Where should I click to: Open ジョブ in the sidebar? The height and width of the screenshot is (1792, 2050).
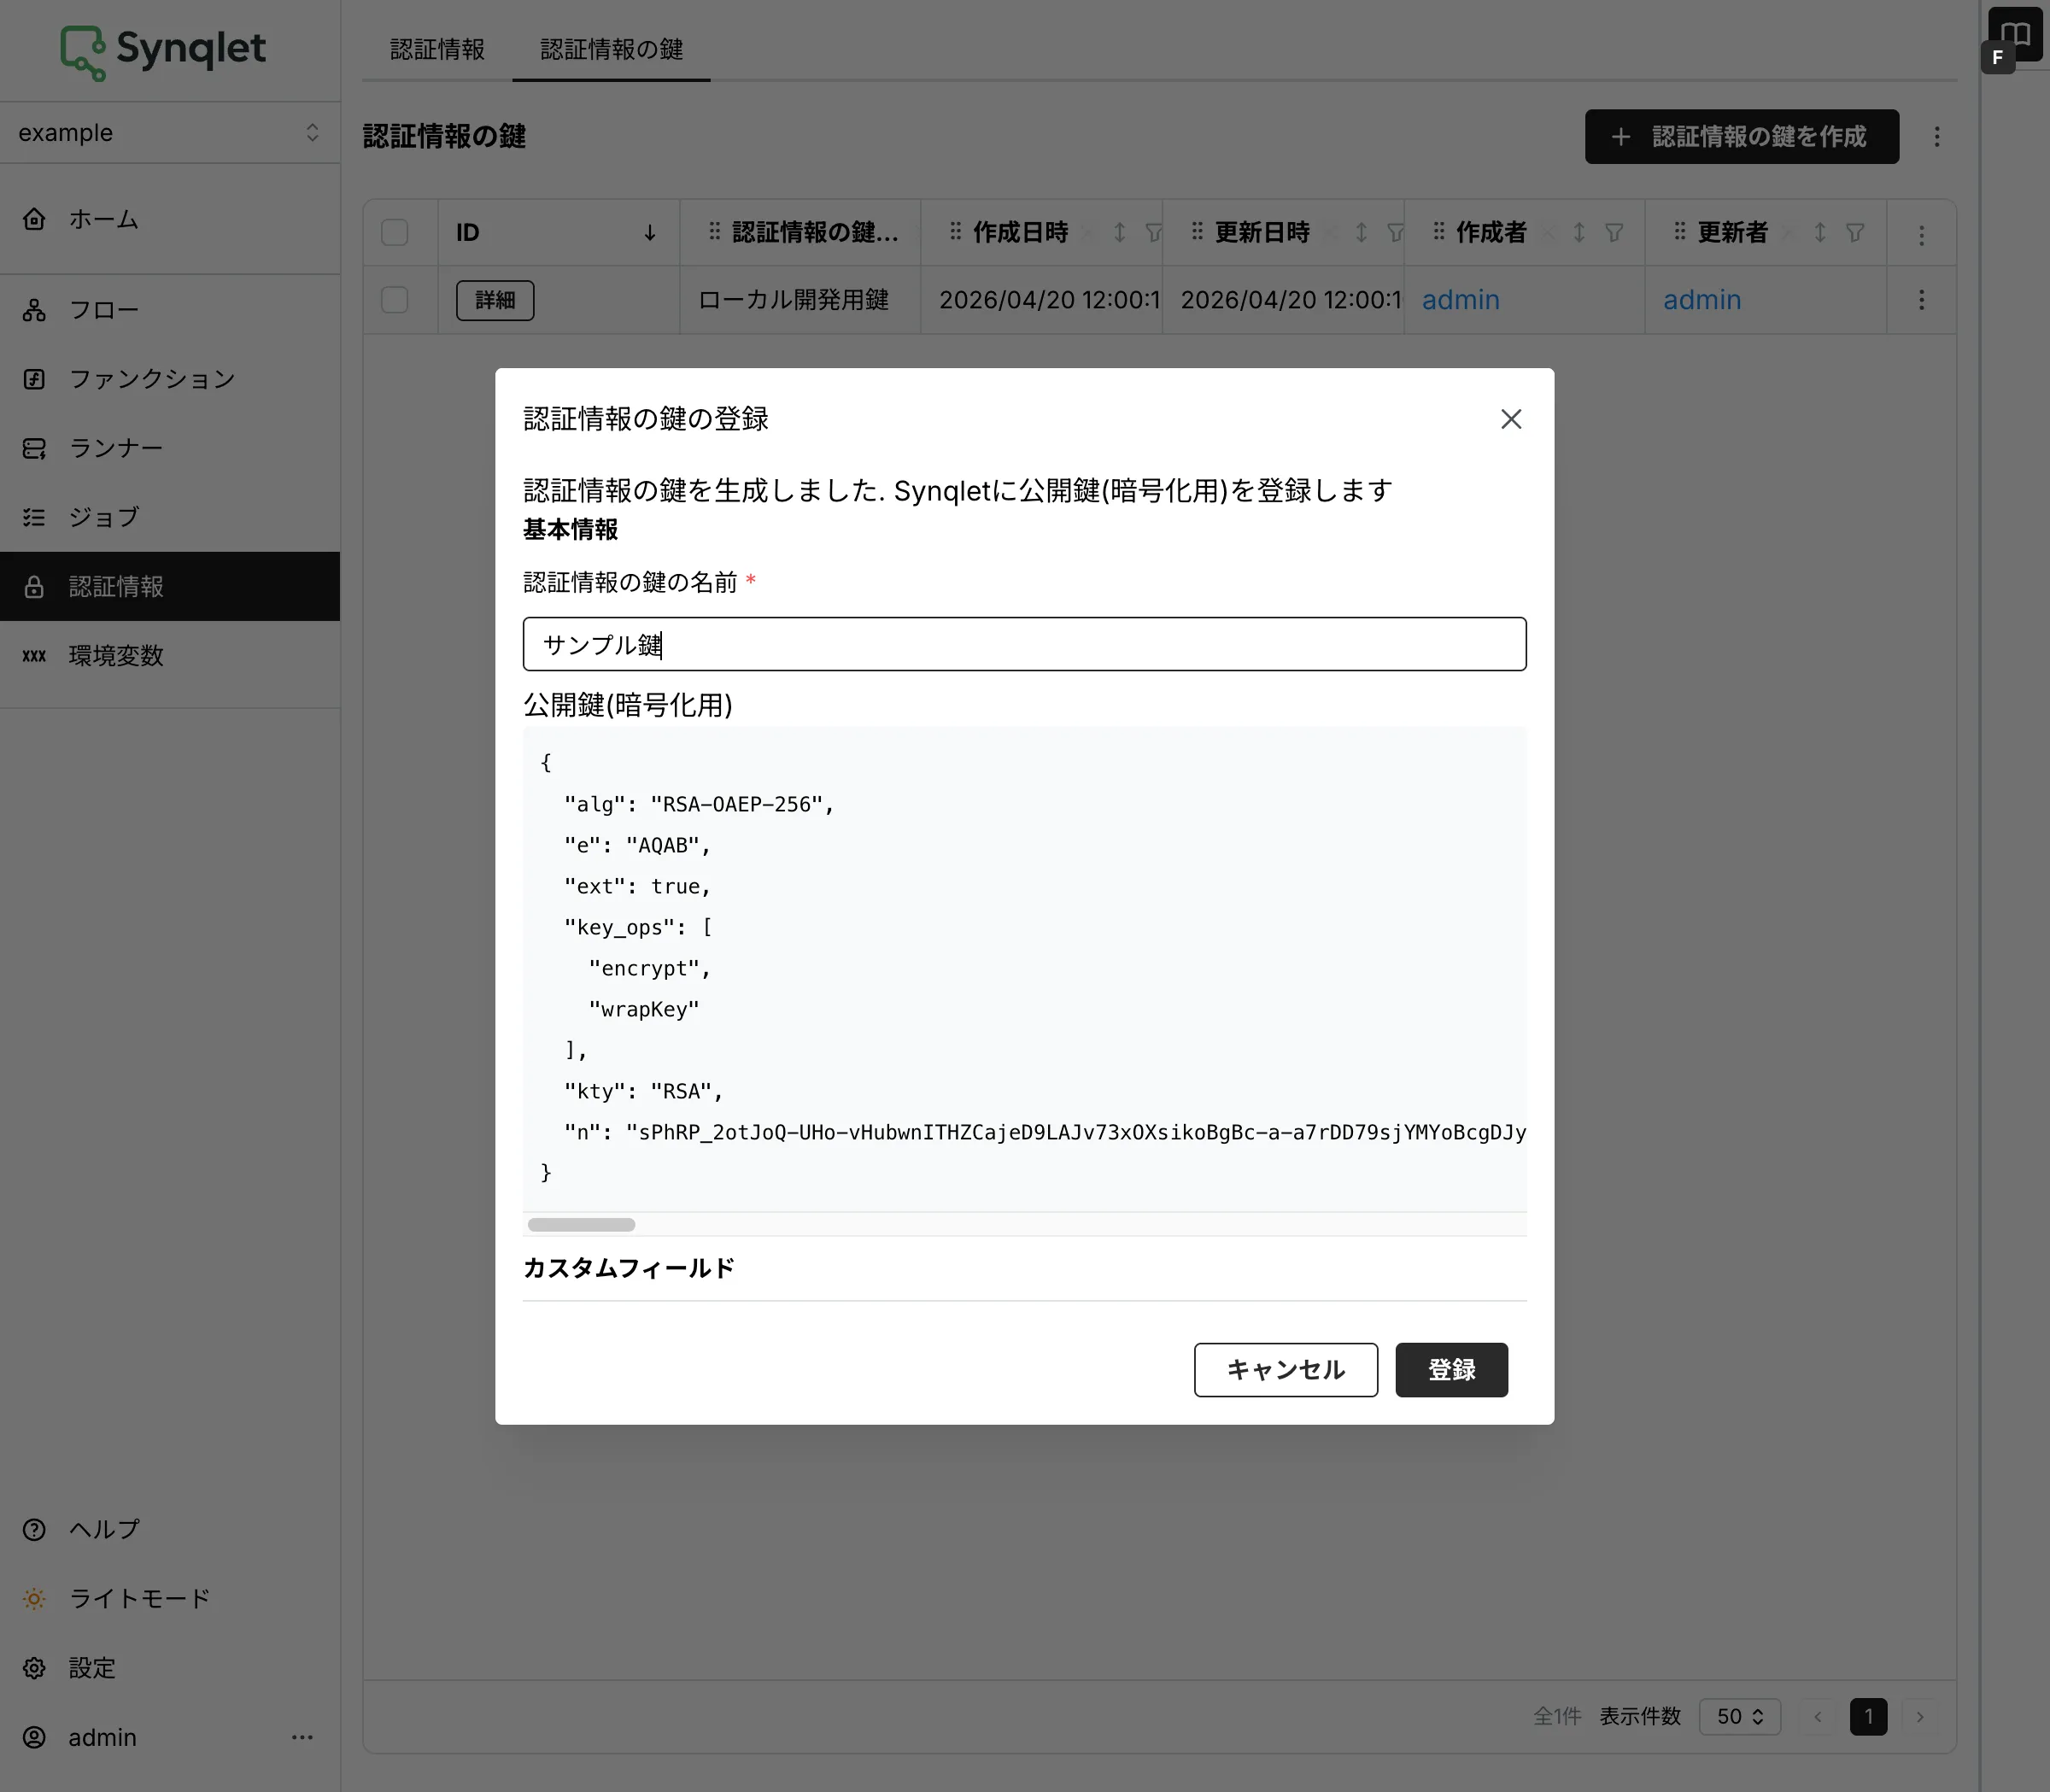(x=170, y=517)
